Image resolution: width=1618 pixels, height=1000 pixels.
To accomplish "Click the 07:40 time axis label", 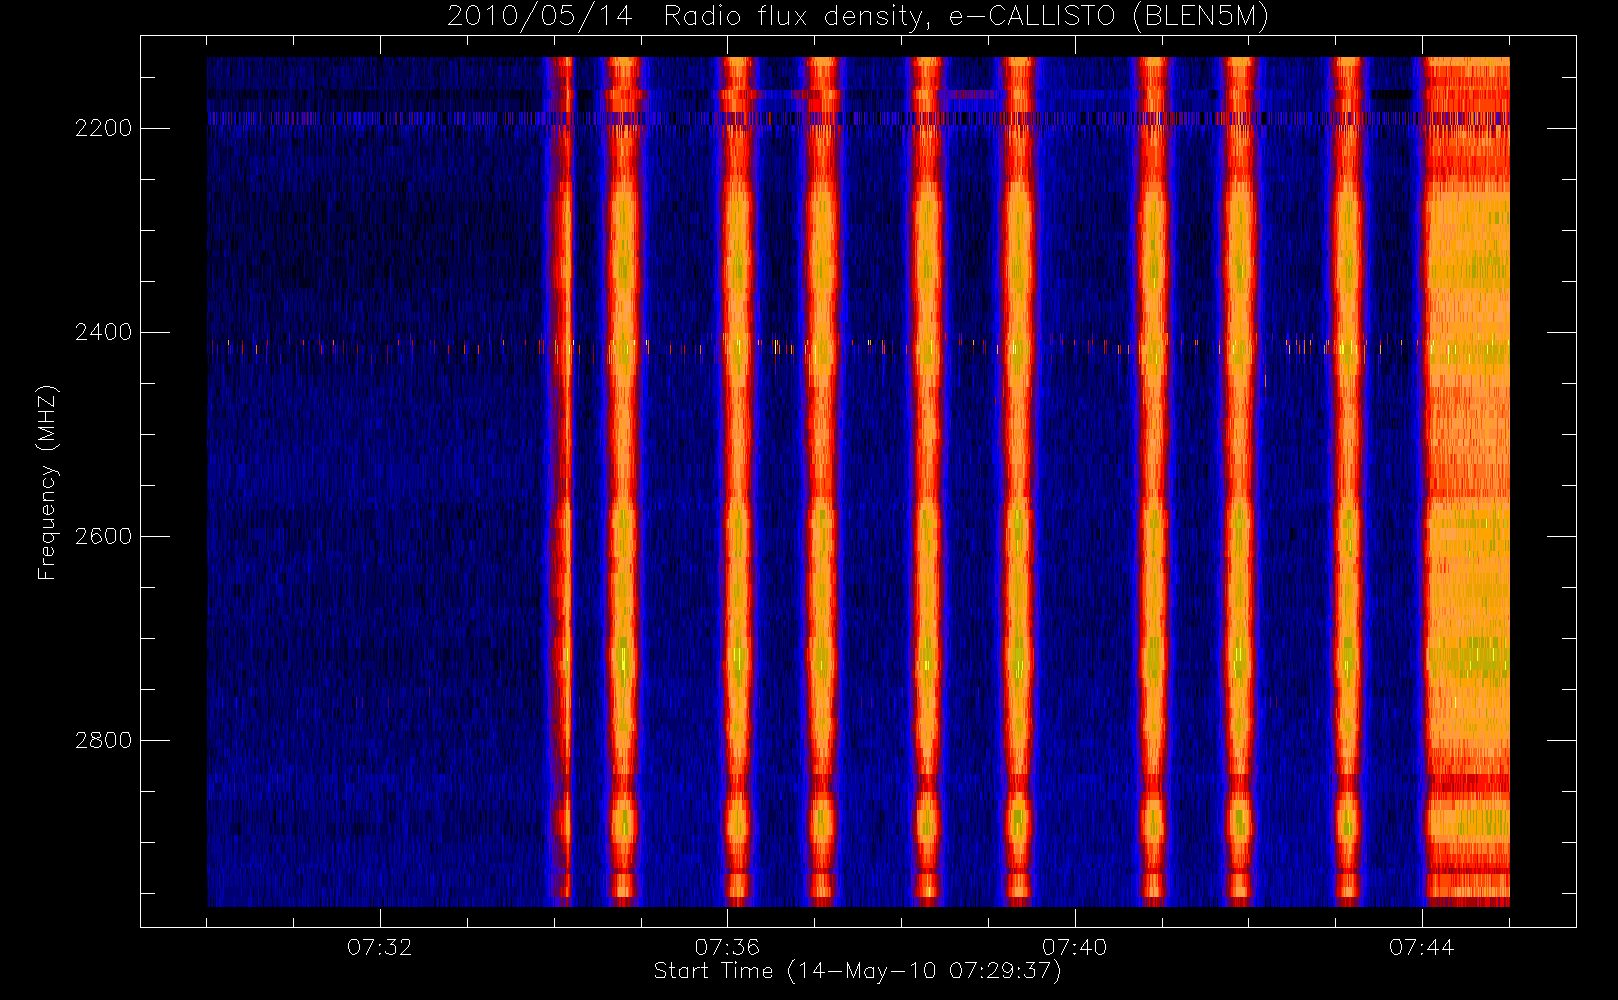I will coord(1074,947).
